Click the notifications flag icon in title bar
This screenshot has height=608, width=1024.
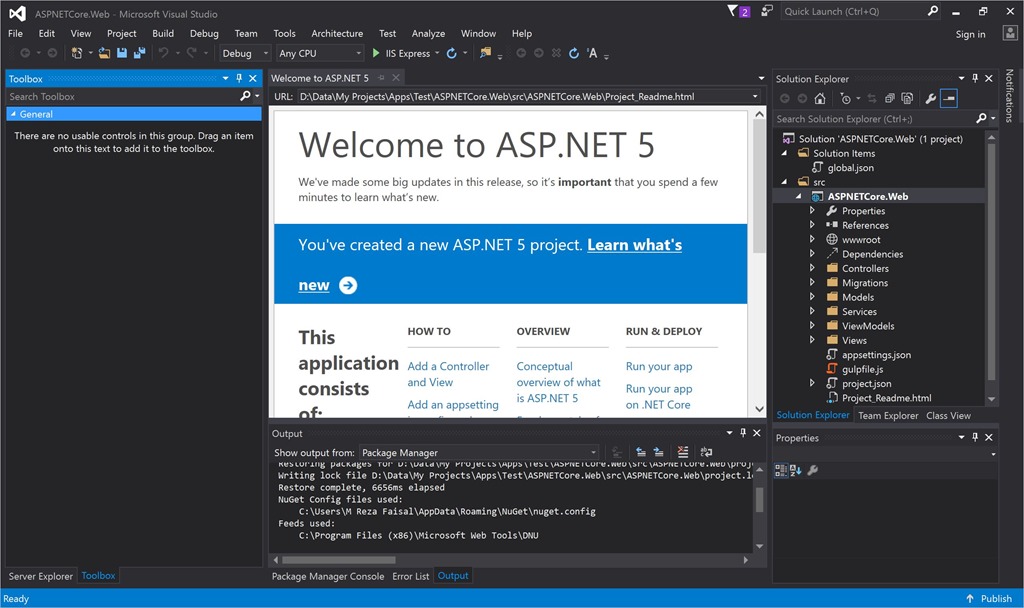point(732,11)
